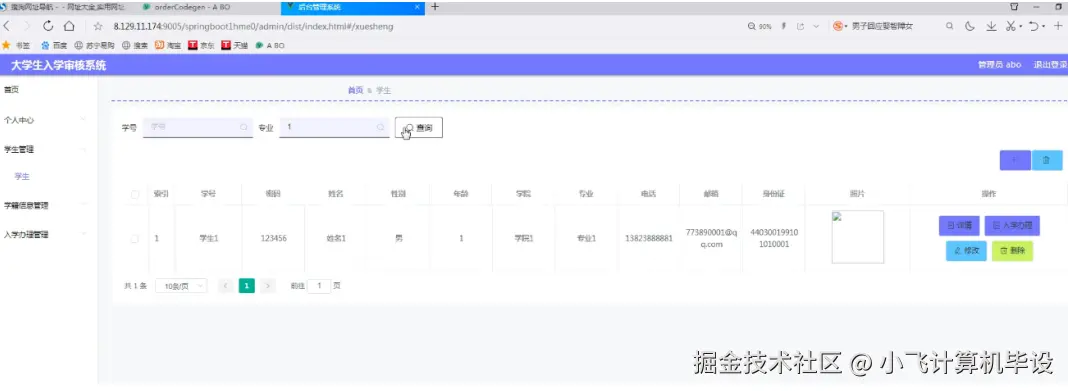
Task: Click the plus icon at toolbar's right end
Action: (x=1058, y=27)
